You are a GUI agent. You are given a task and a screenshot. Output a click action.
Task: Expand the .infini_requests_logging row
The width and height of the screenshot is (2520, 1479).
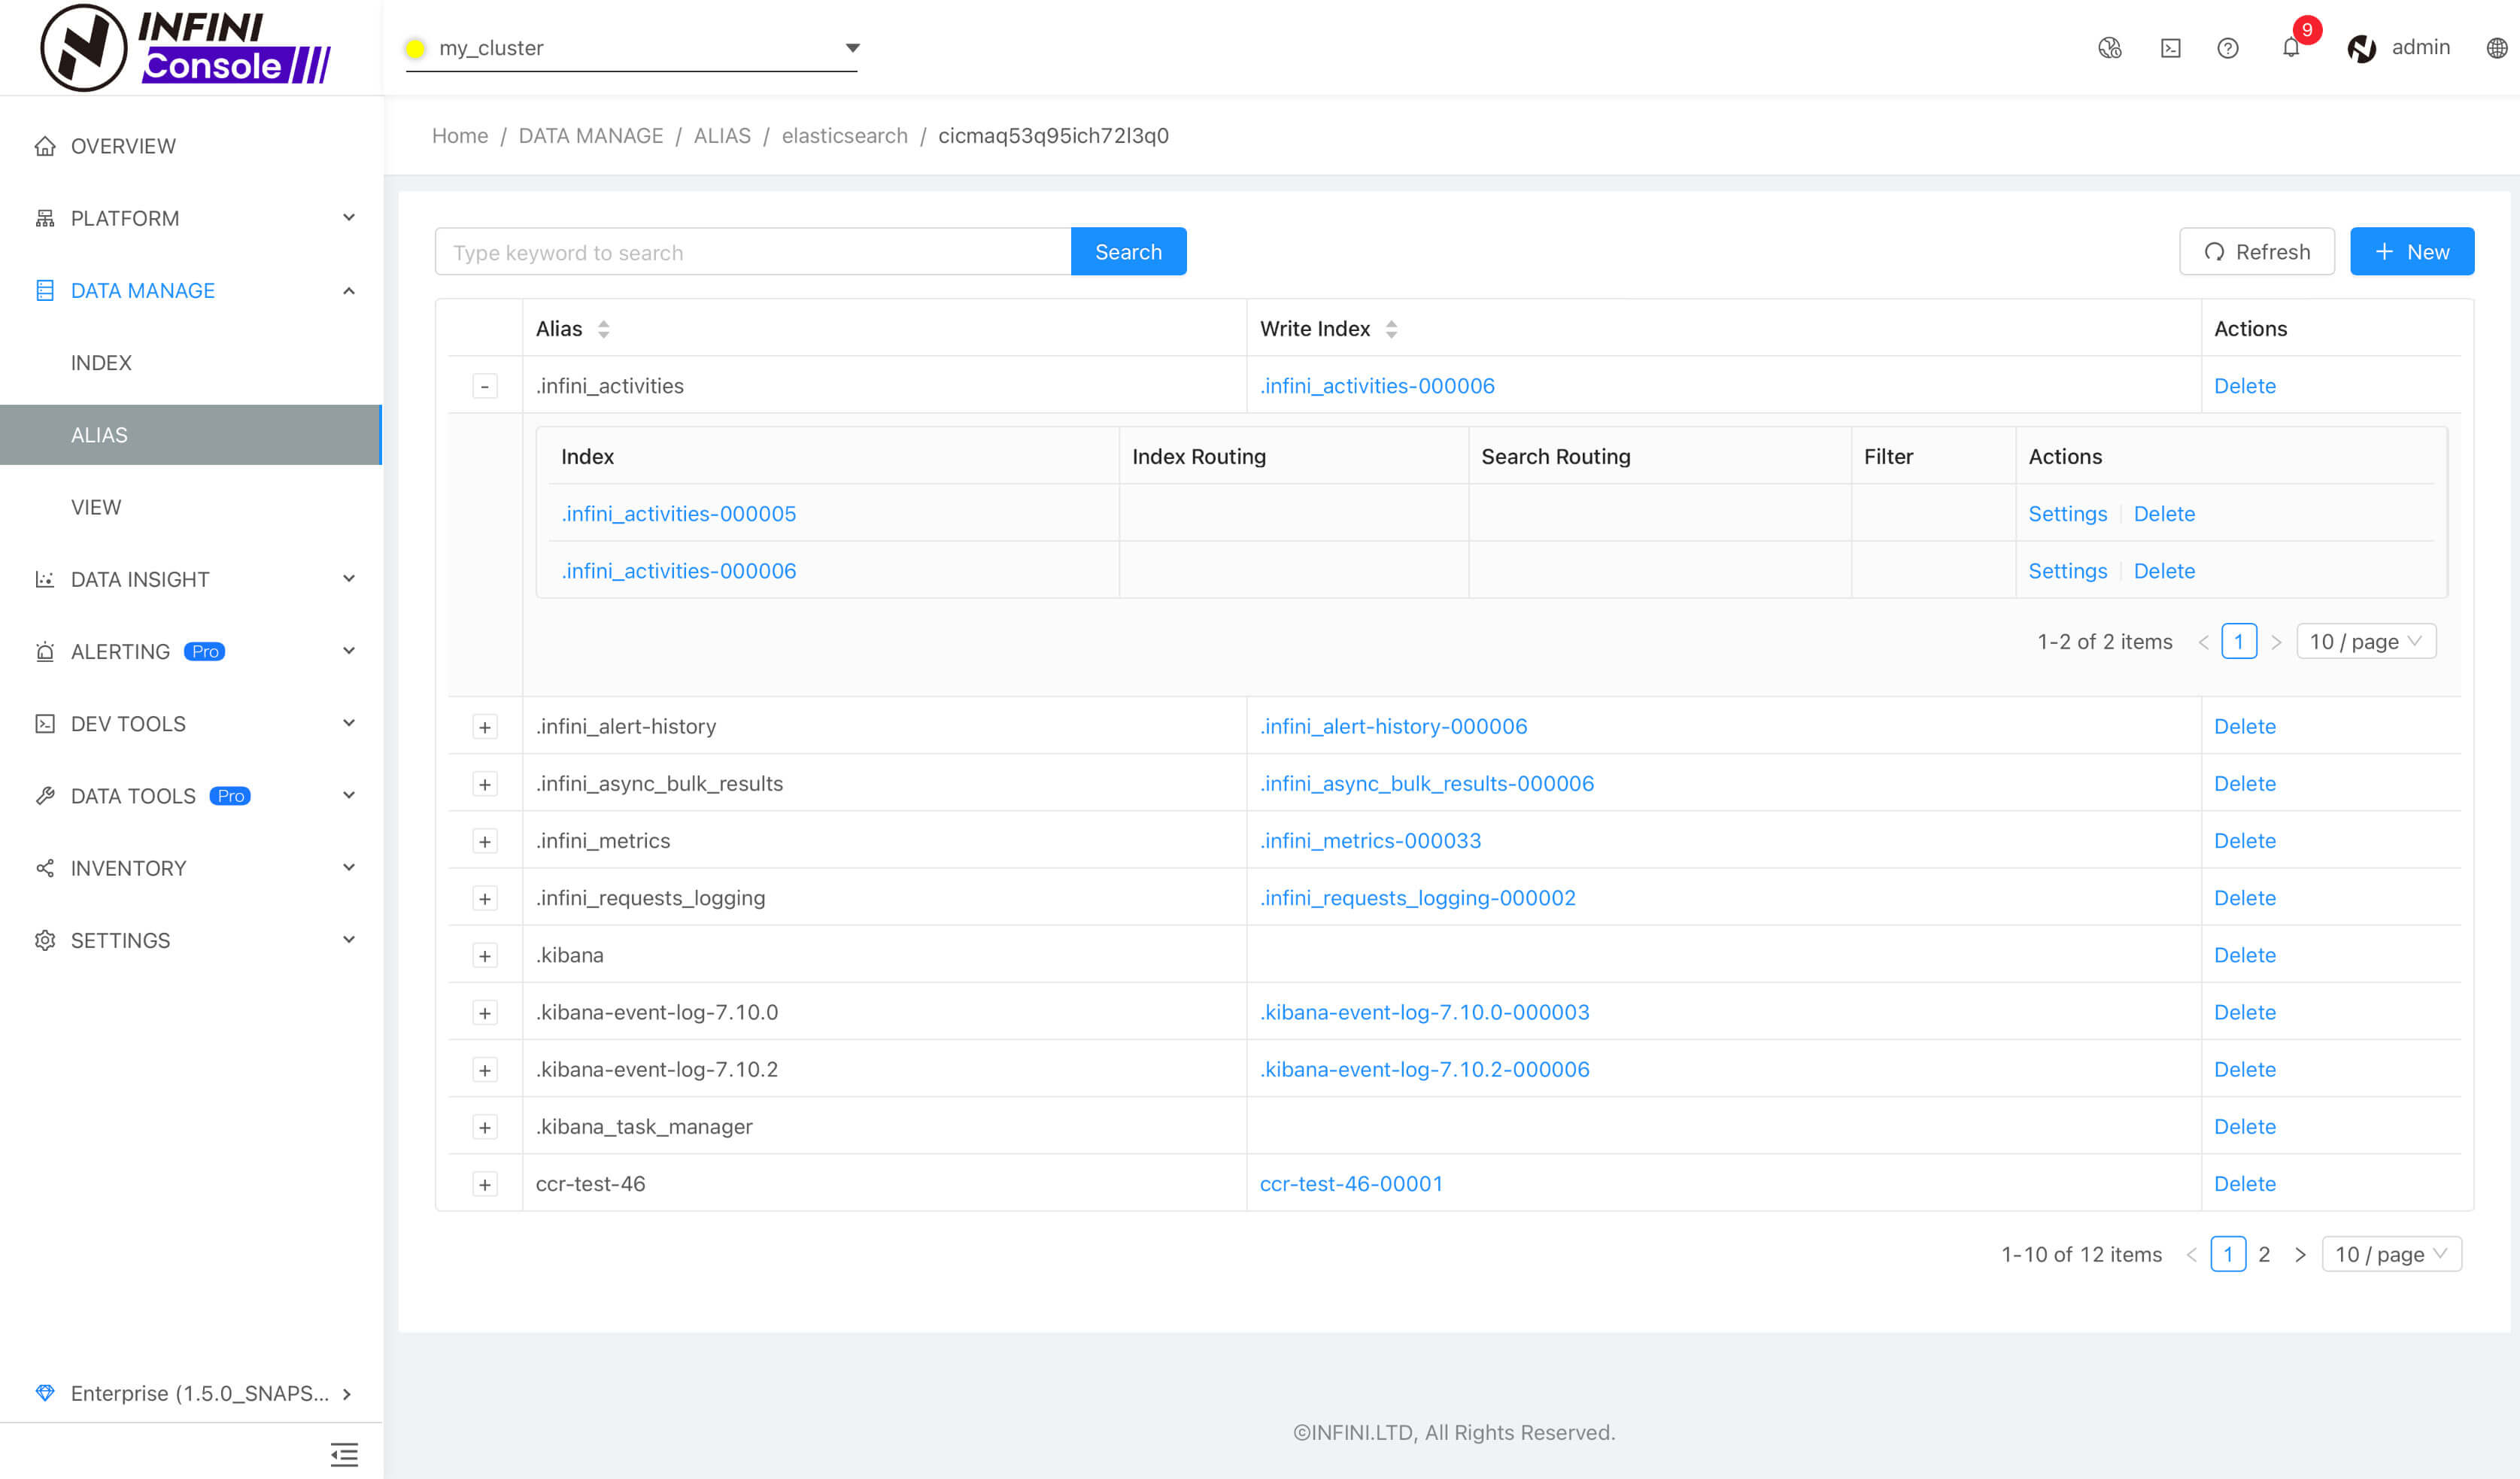click(485, 898)
